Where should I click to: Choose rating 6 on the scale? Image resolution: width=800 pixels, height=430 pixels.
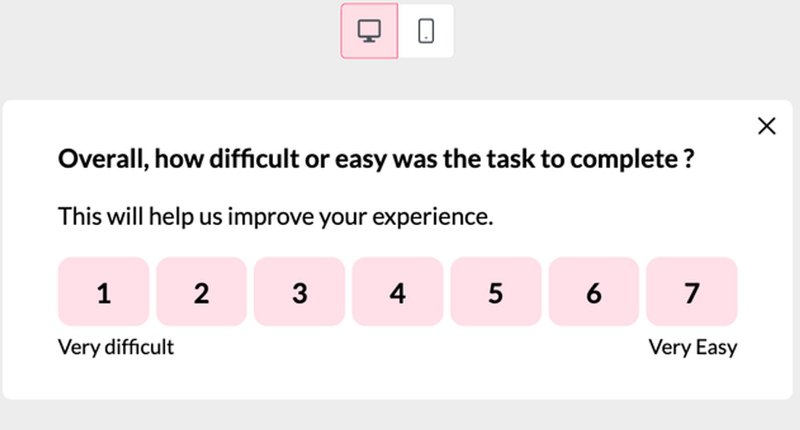tap(593, 292)
